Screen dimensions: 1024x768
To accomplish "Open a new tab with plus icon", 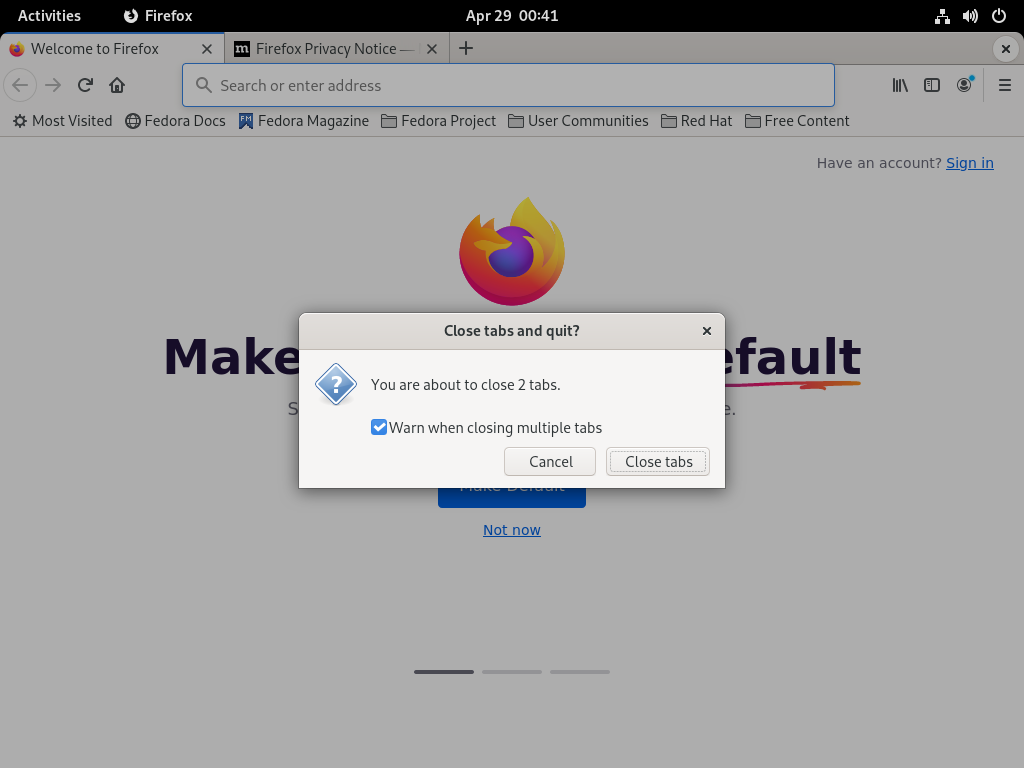I will (466, 48).
